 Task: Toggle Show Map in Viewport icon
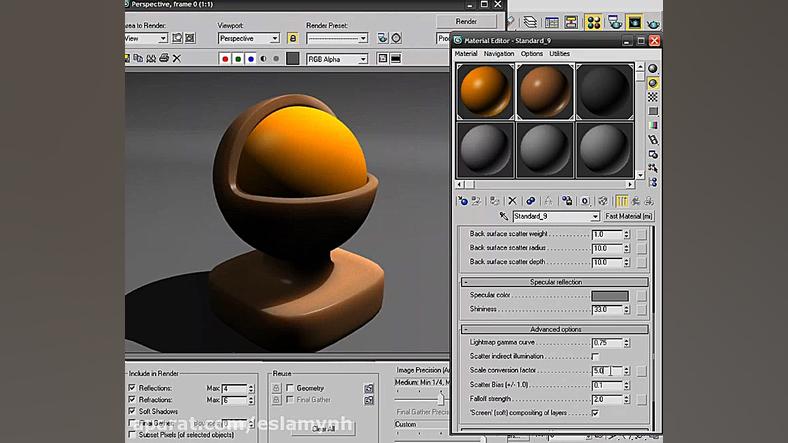point(604,201)
